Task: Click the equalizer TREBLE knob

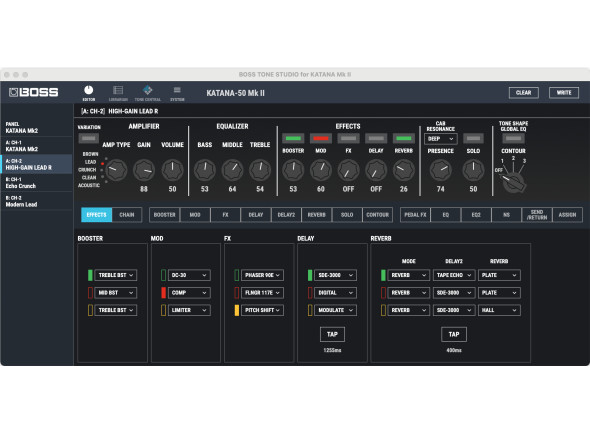Action: pyautogui.click(x=260, y=170)
